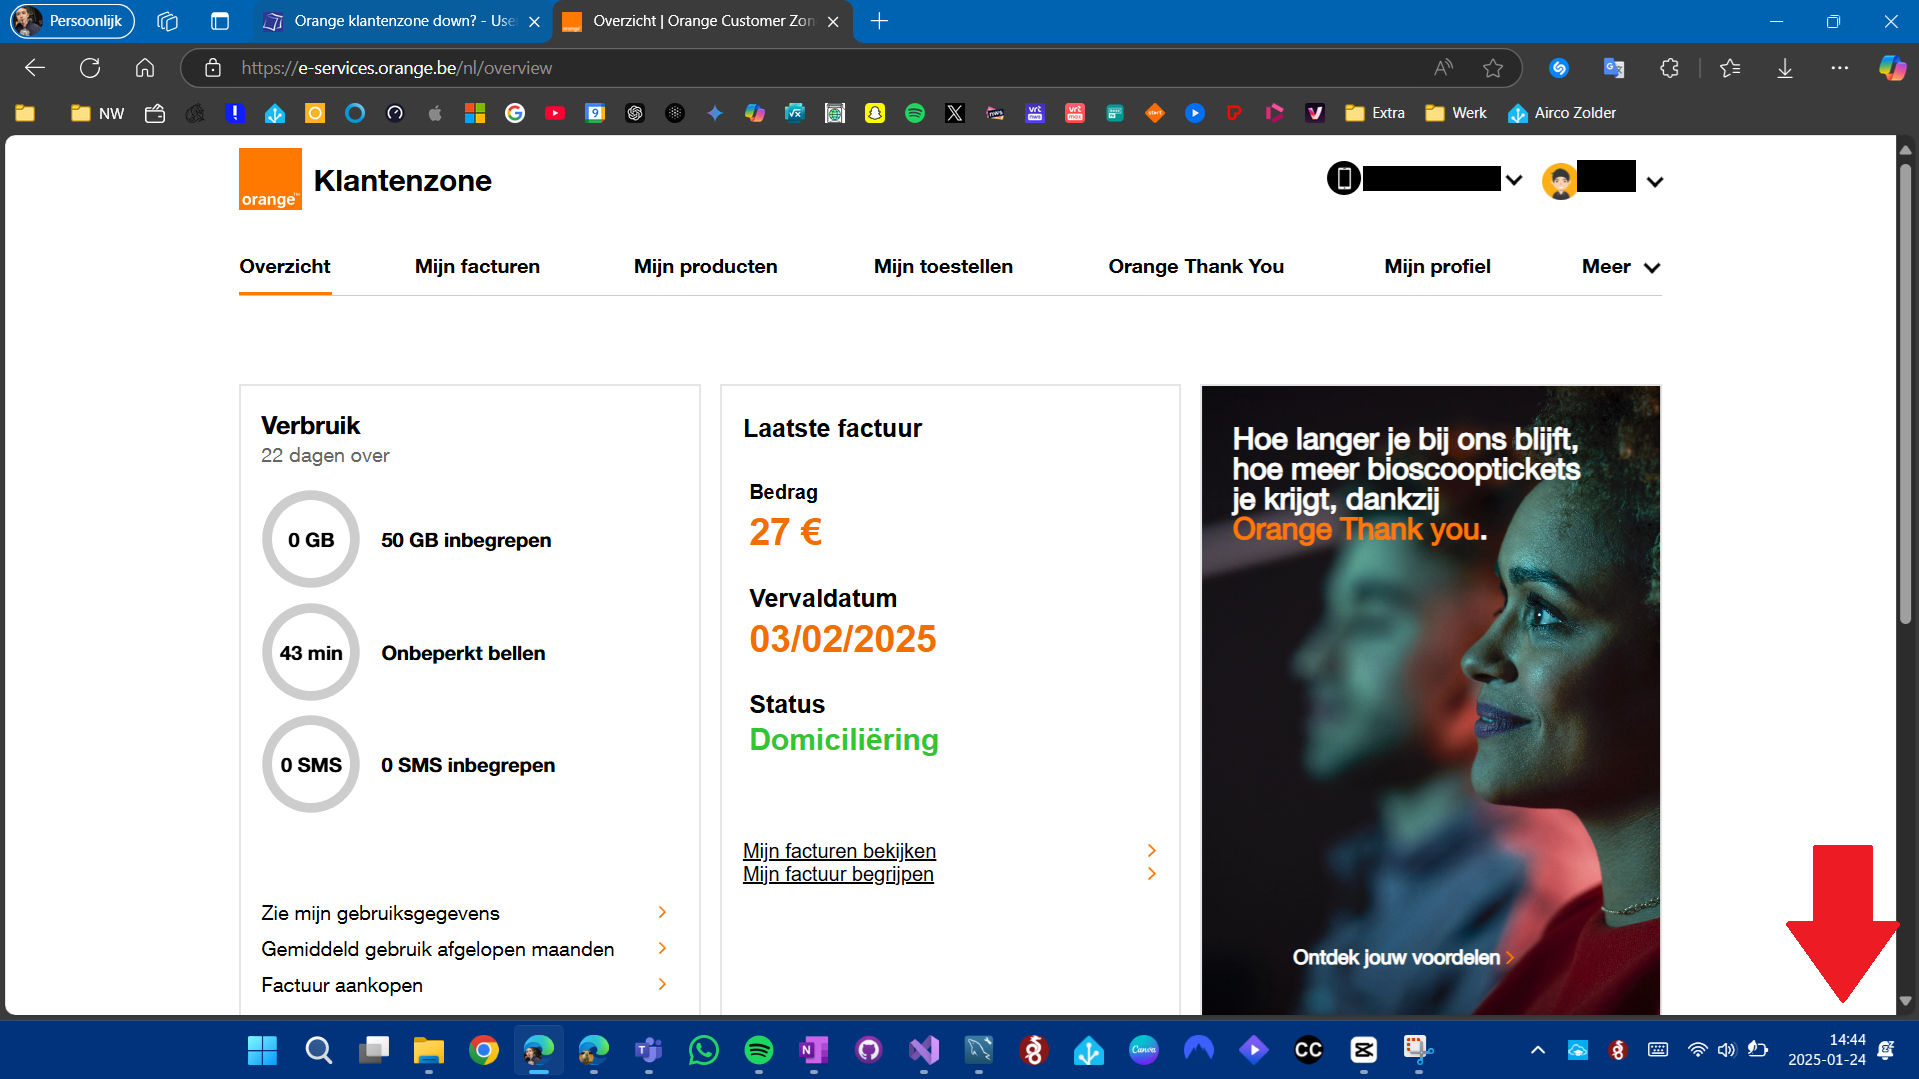This screenshot has height=1079, width=1919.
Task: Open WhatsApp from the taskbar
Action: click(x=704, y=1050)
